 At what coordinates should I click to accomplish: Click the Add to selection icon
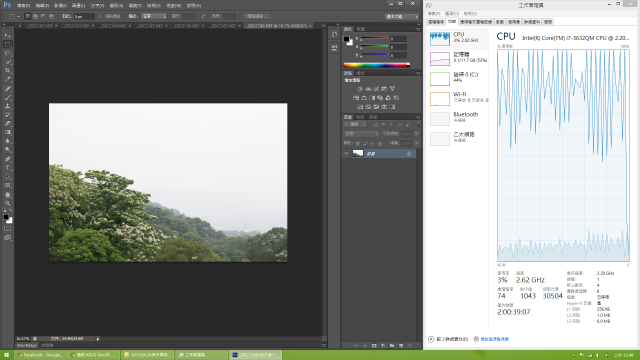(x=36, y=16)
